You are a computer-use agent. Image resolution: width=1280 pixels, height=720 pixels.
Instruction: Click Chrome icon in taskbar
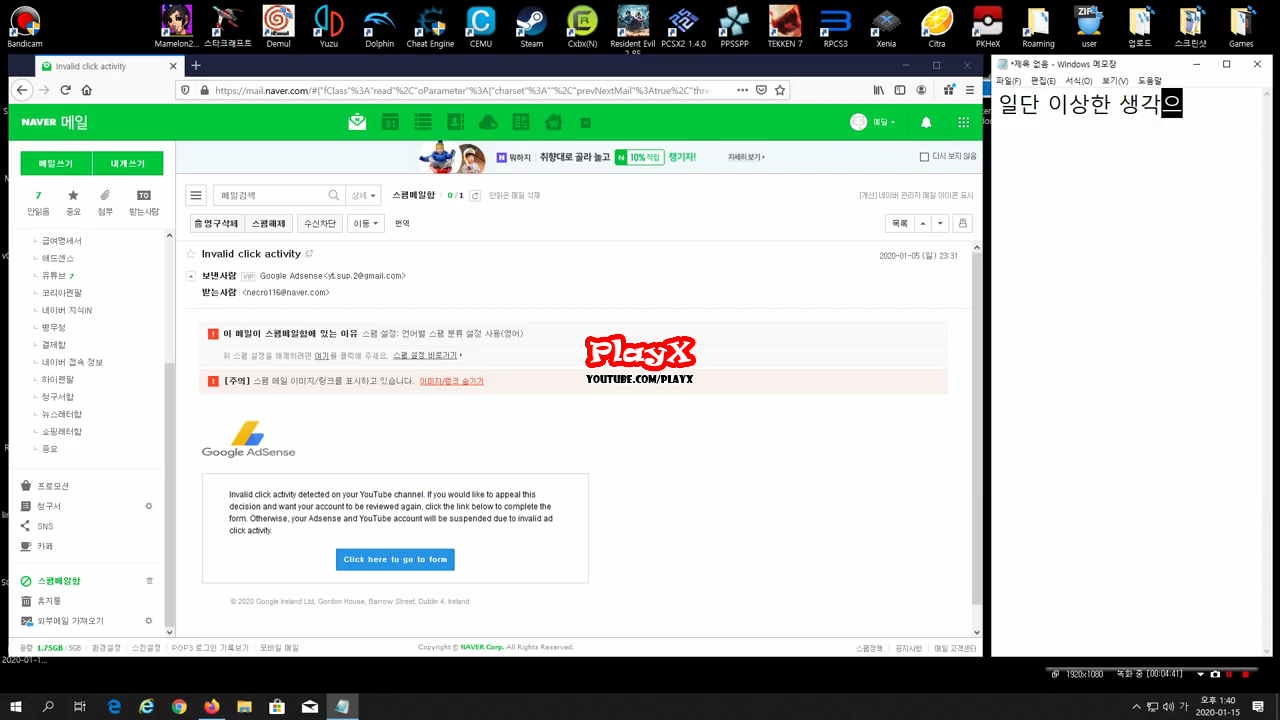pyautogui.click(x=179, y=706)
